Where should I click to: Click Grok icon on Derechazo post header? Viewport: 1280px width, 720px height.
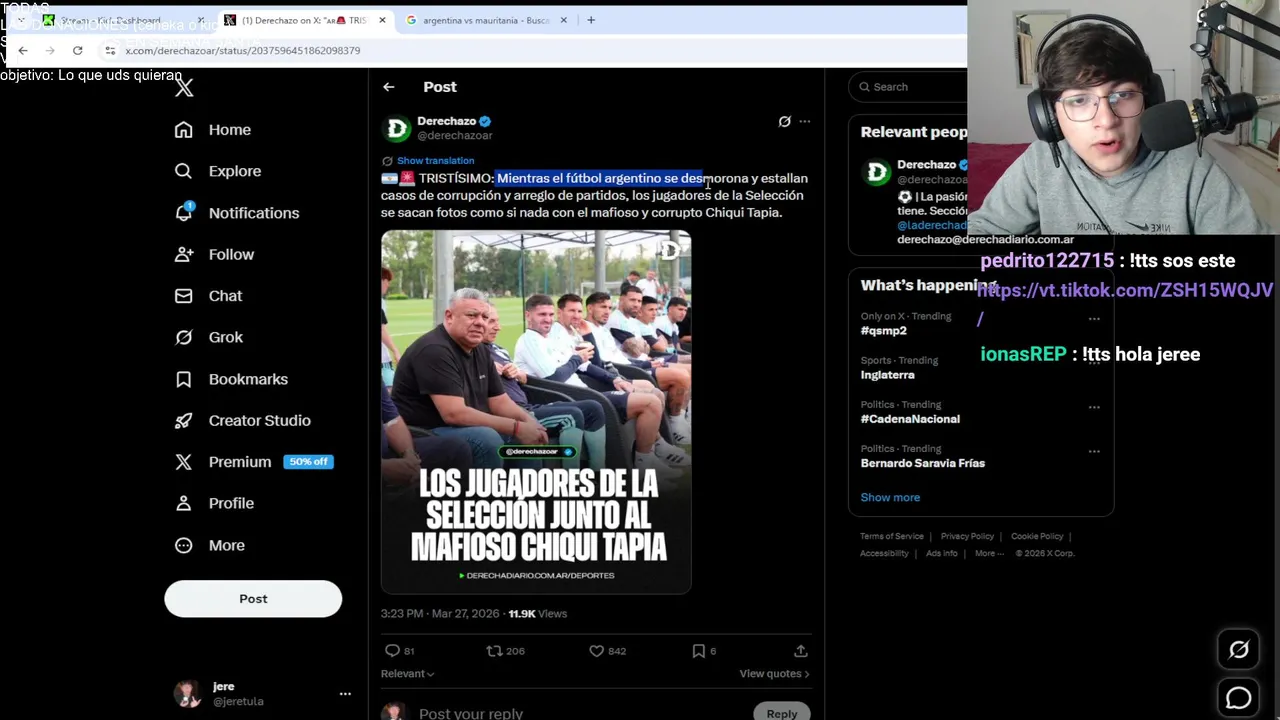pos(784,121)
